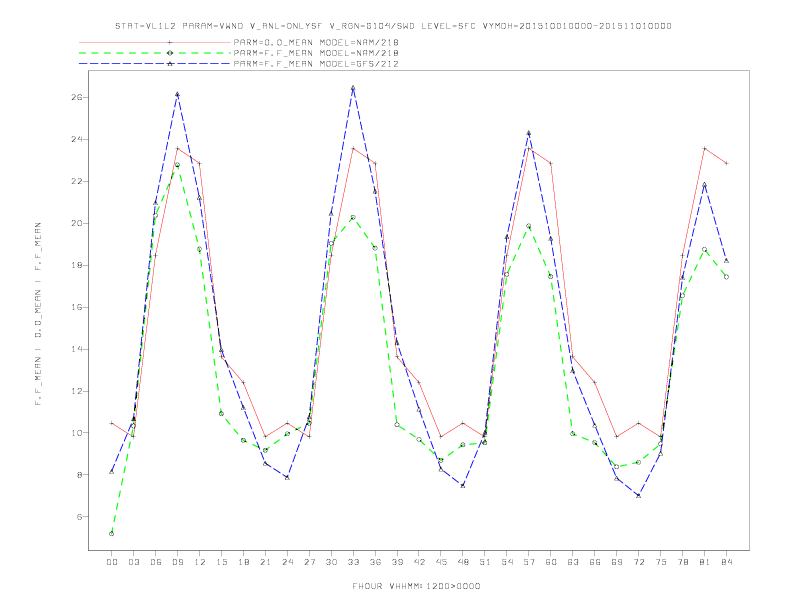Click y-axis tick label 22
Viewport: 792px width, 612px height.
click(x=76, y=181)
